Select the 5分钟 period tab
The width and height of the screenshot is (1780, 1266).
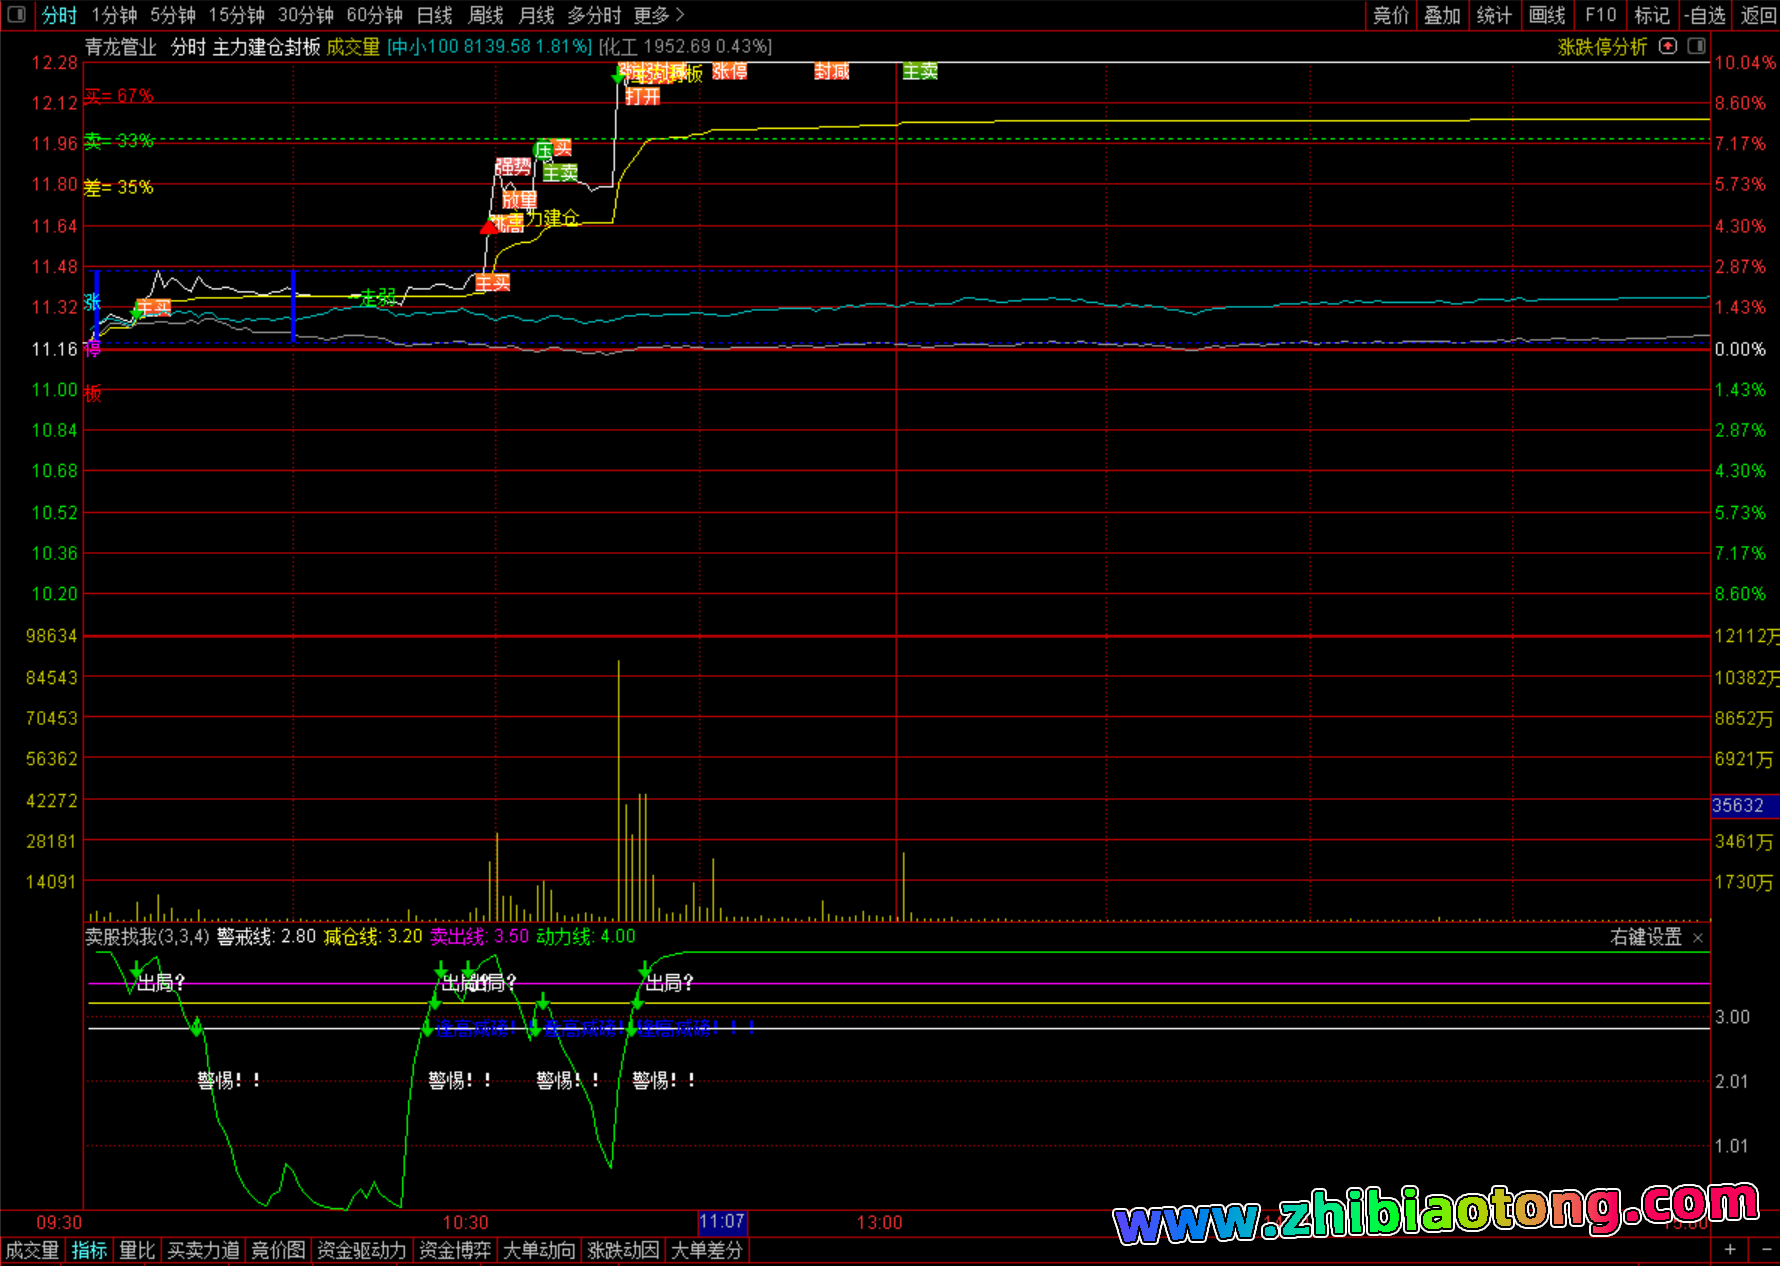click(x=173, y=15)
